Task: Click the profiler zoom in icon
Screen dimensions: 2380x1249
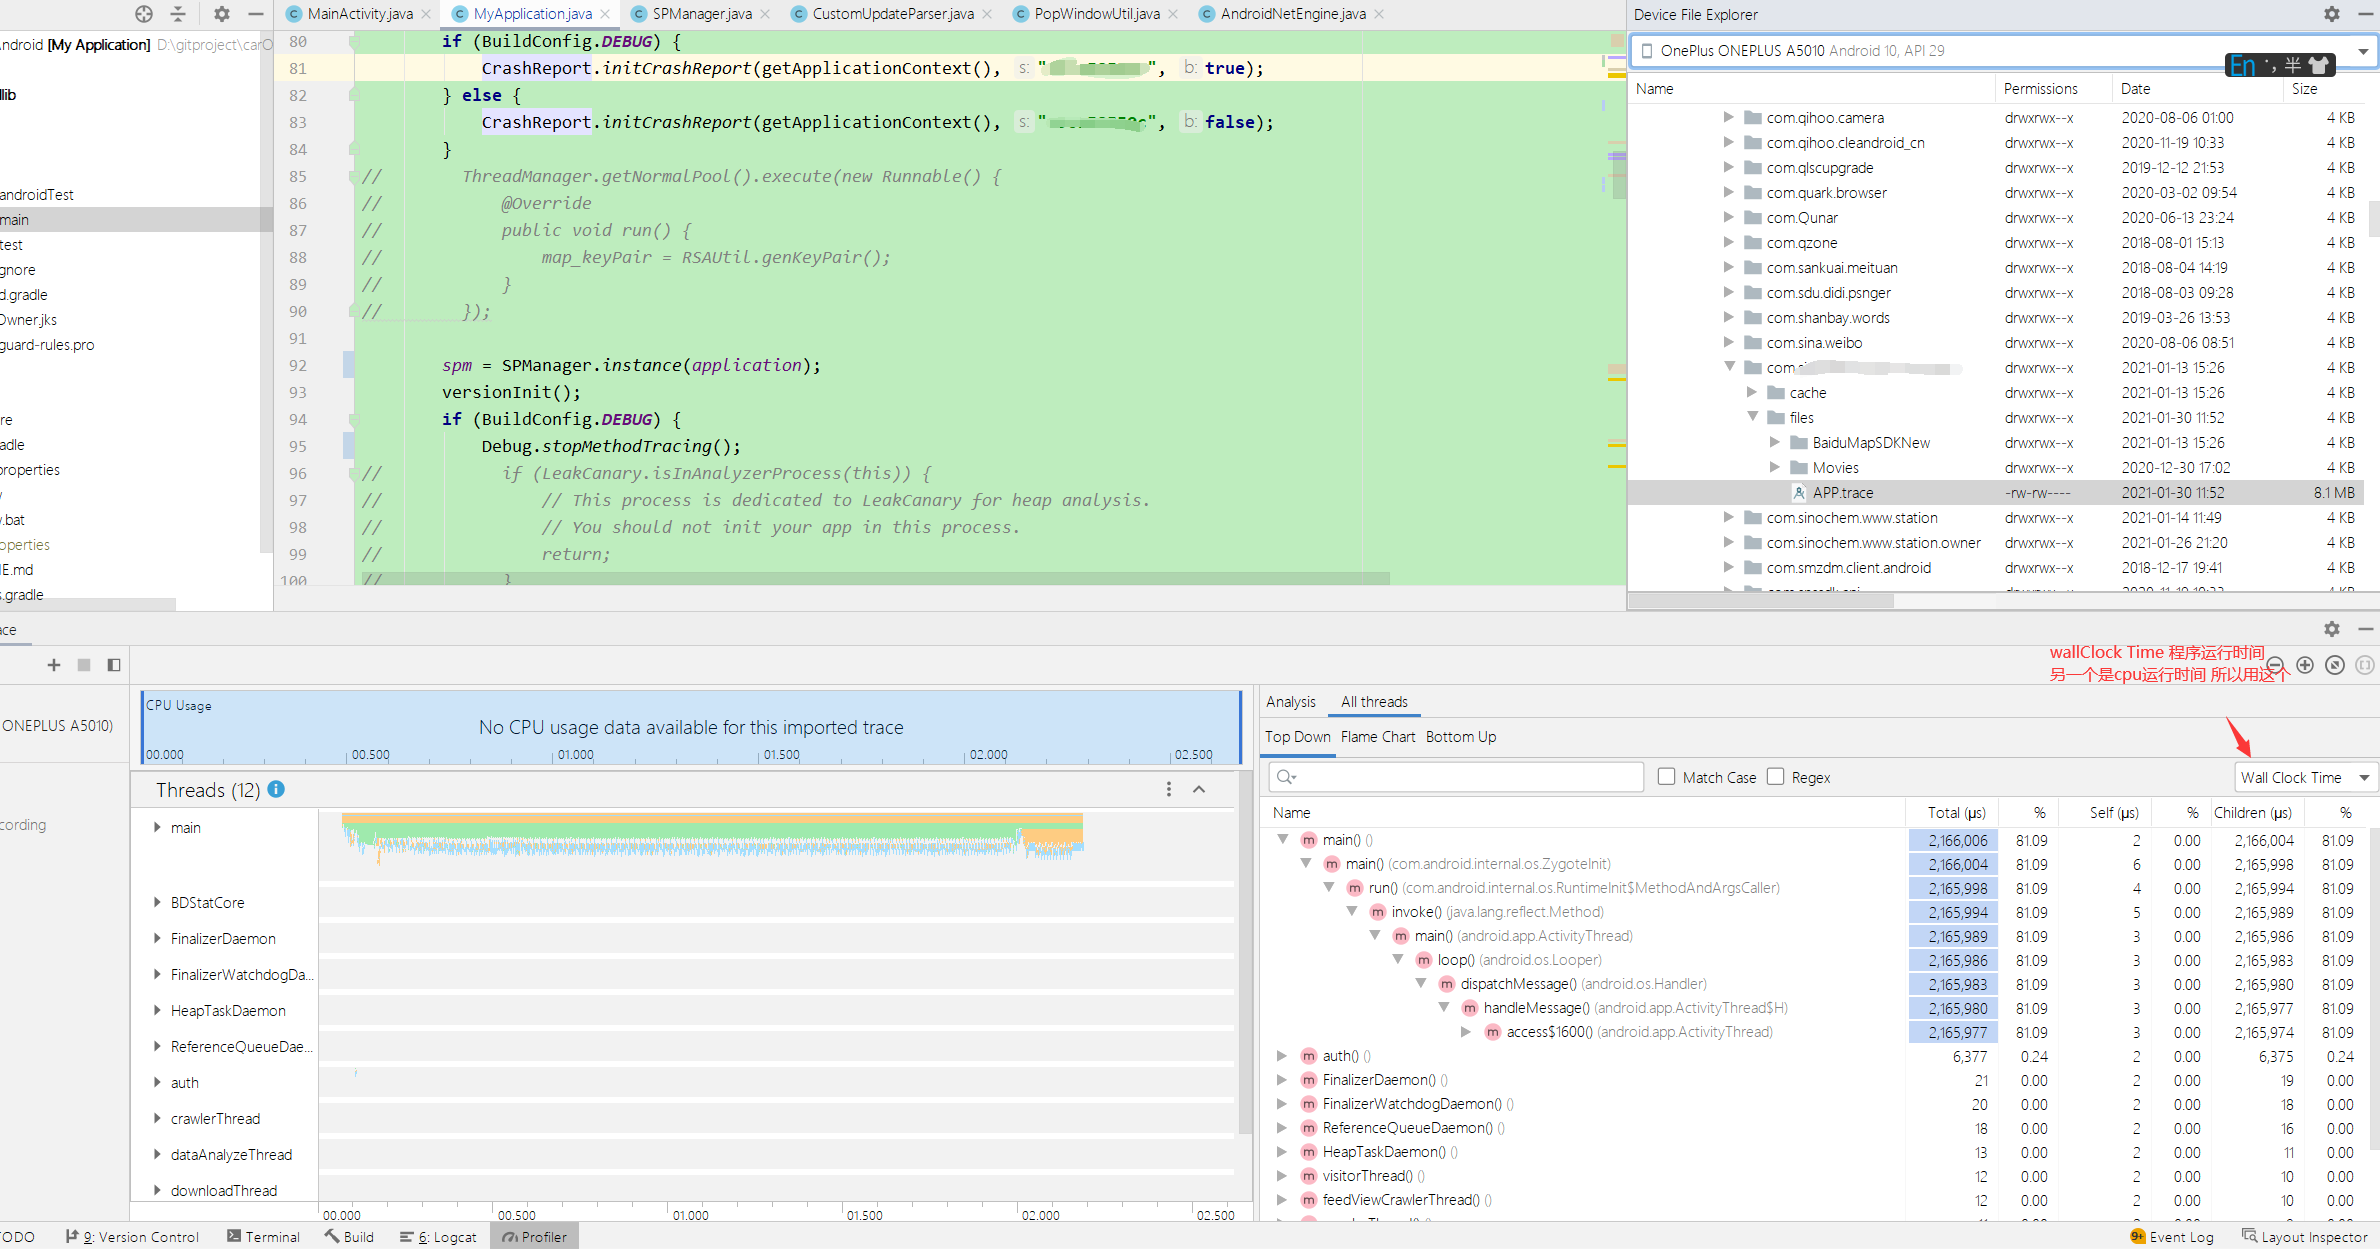Action: coord(2305,665)
